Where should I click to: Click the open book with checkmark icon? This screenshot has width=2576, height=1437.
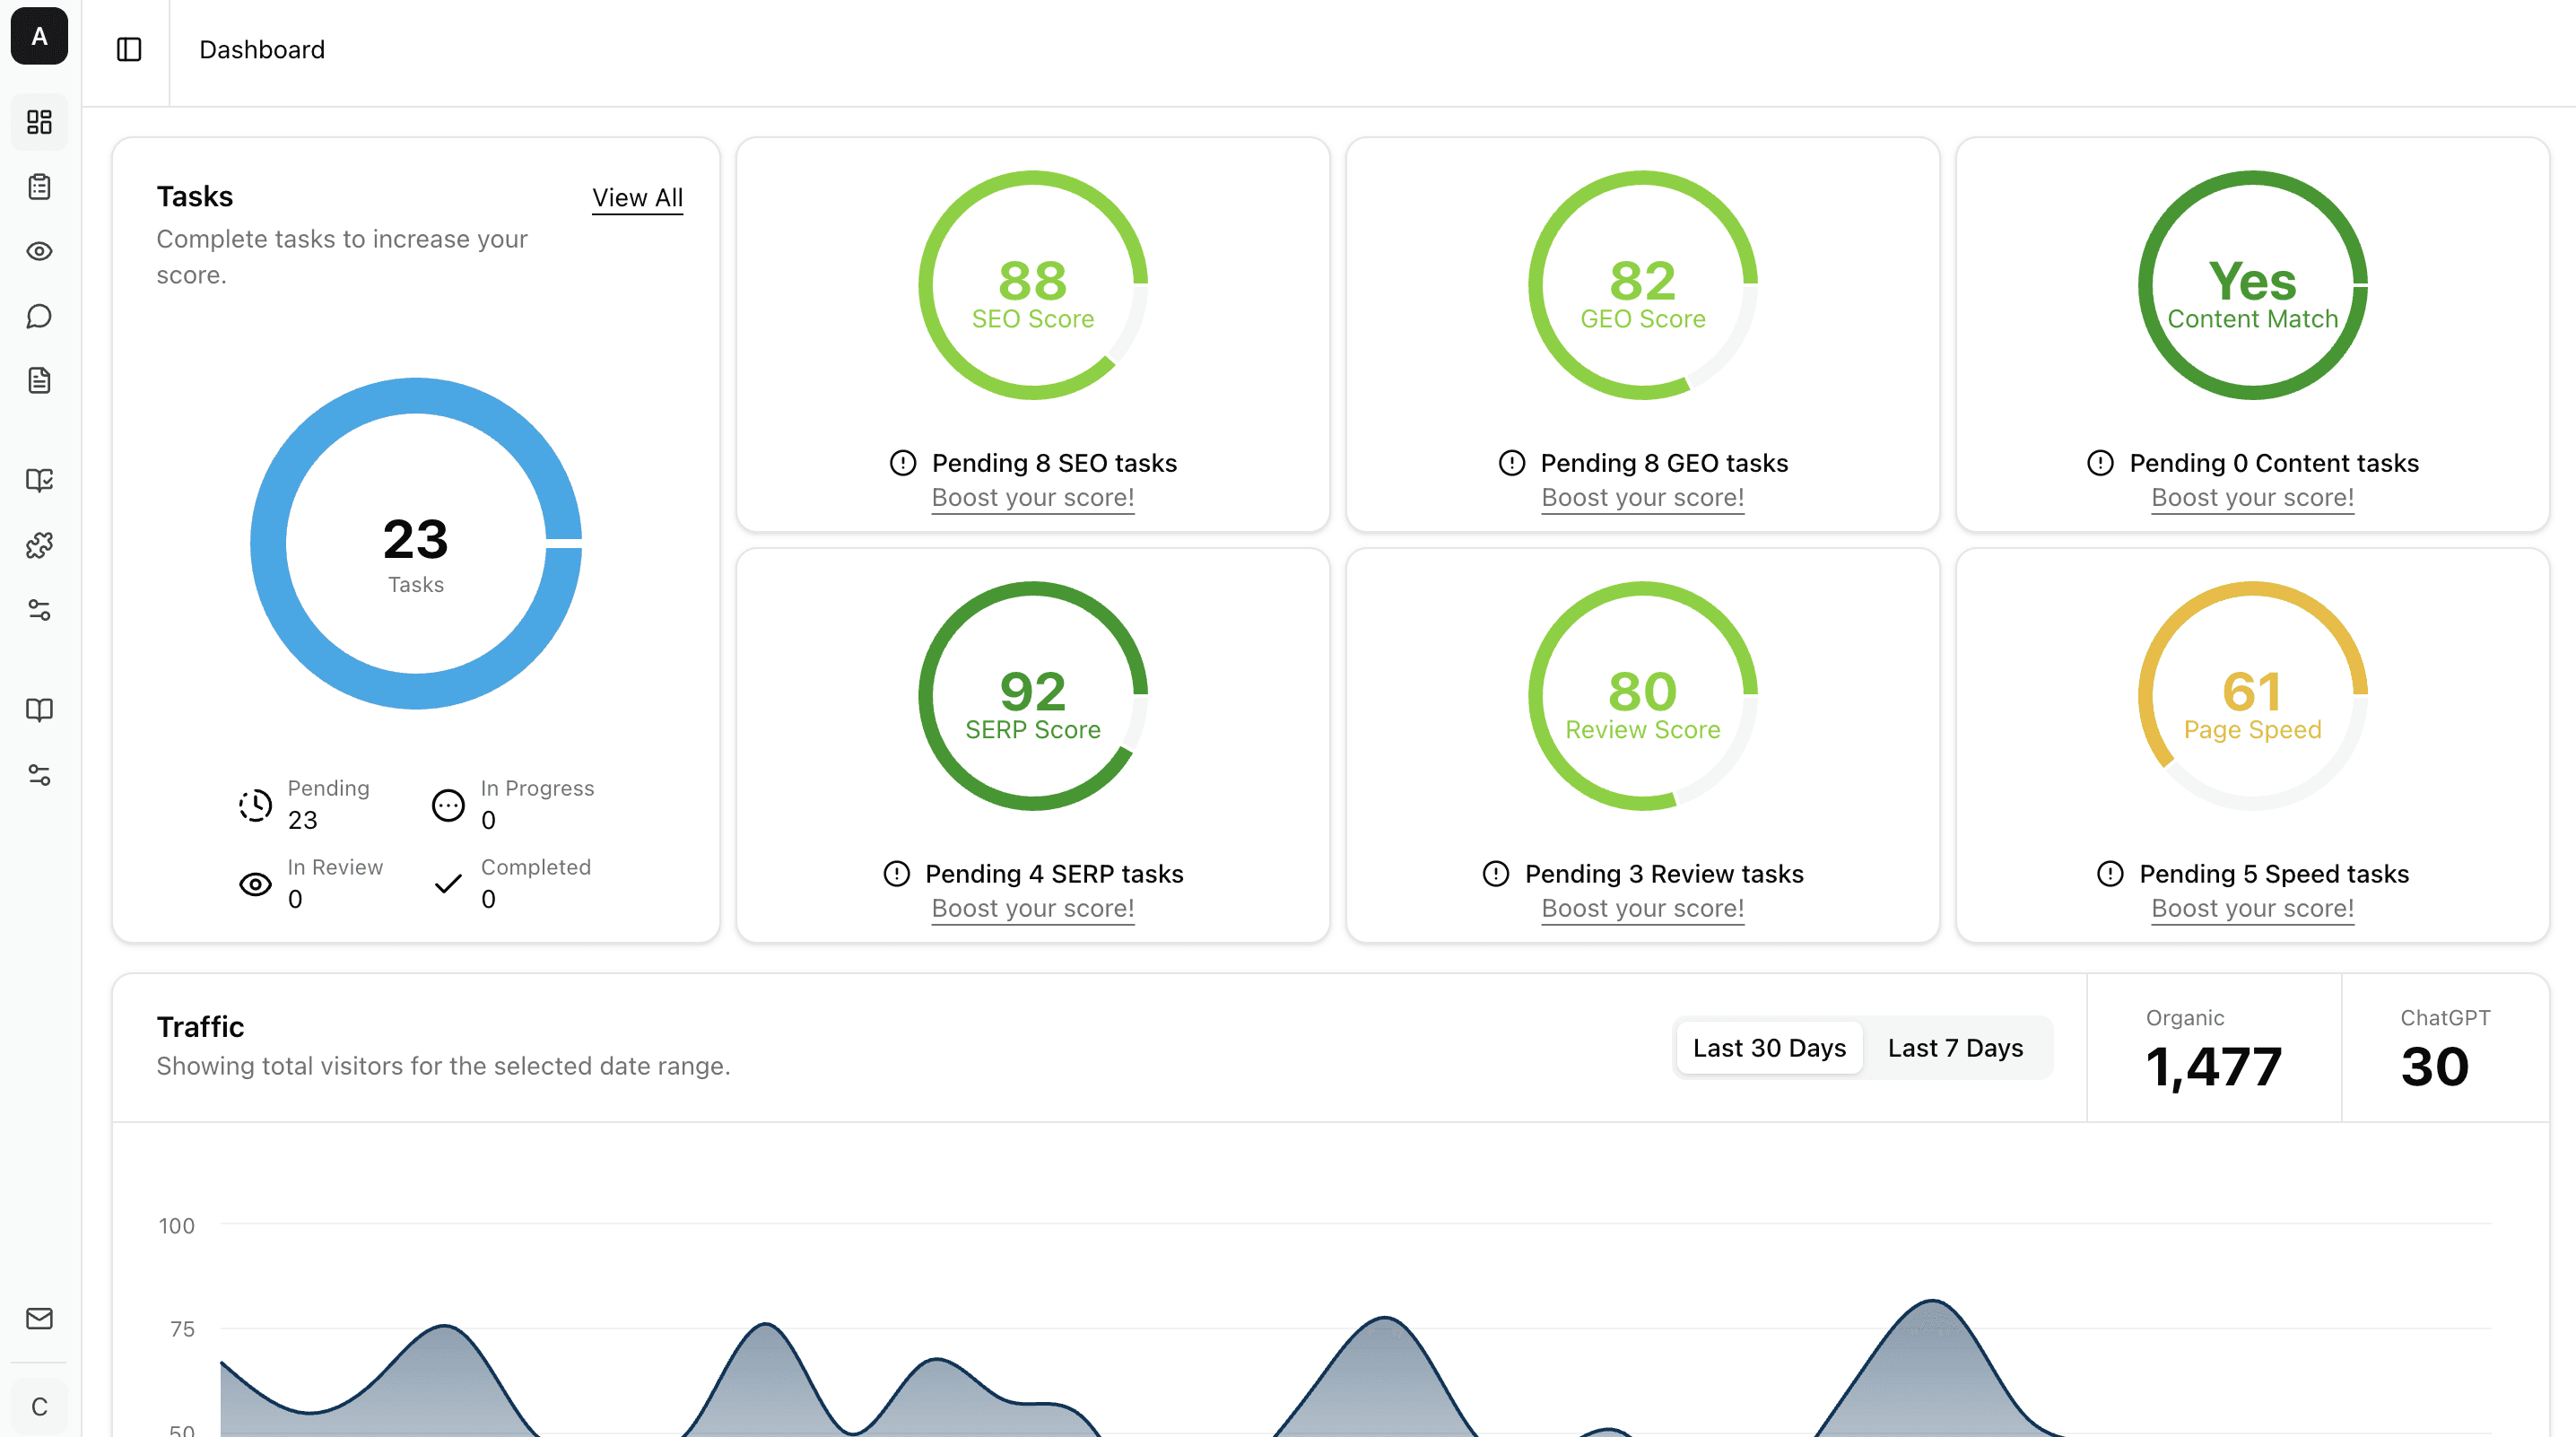point(39,480)
